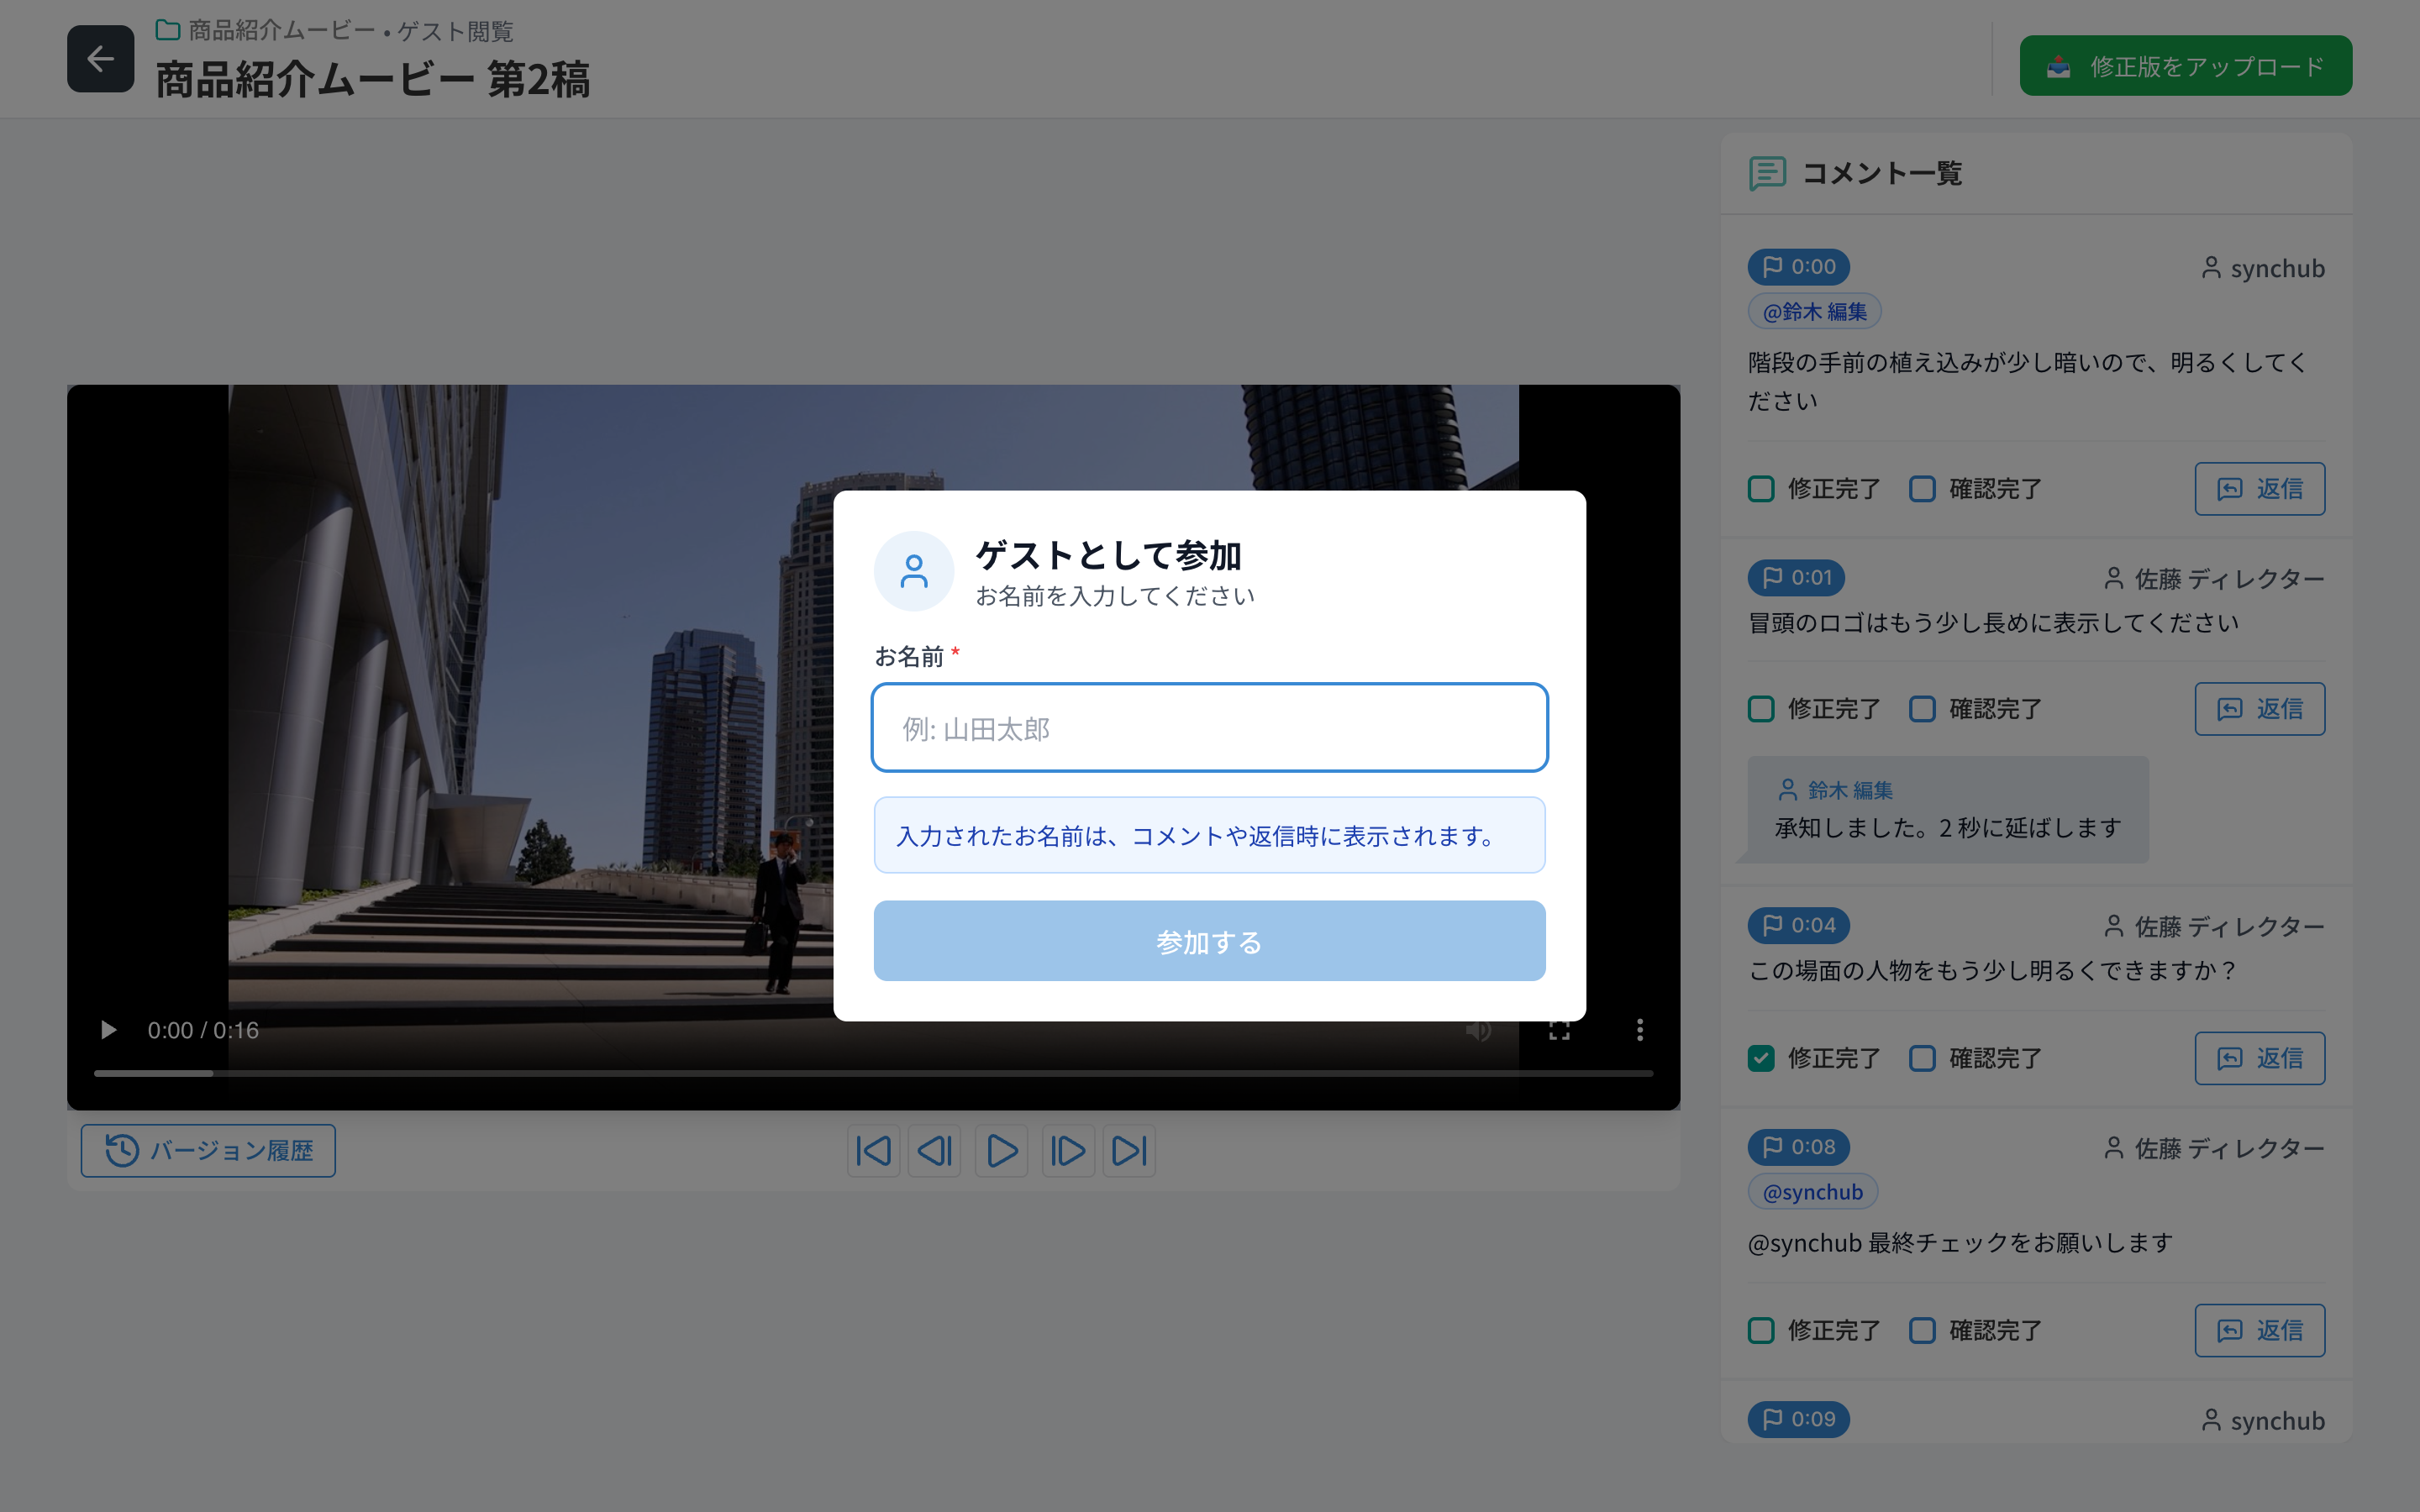This screenshot has width=2420, height=1512.
Task: Reply to the 0:04 comment with 返信
Action: [2259, 1058]
